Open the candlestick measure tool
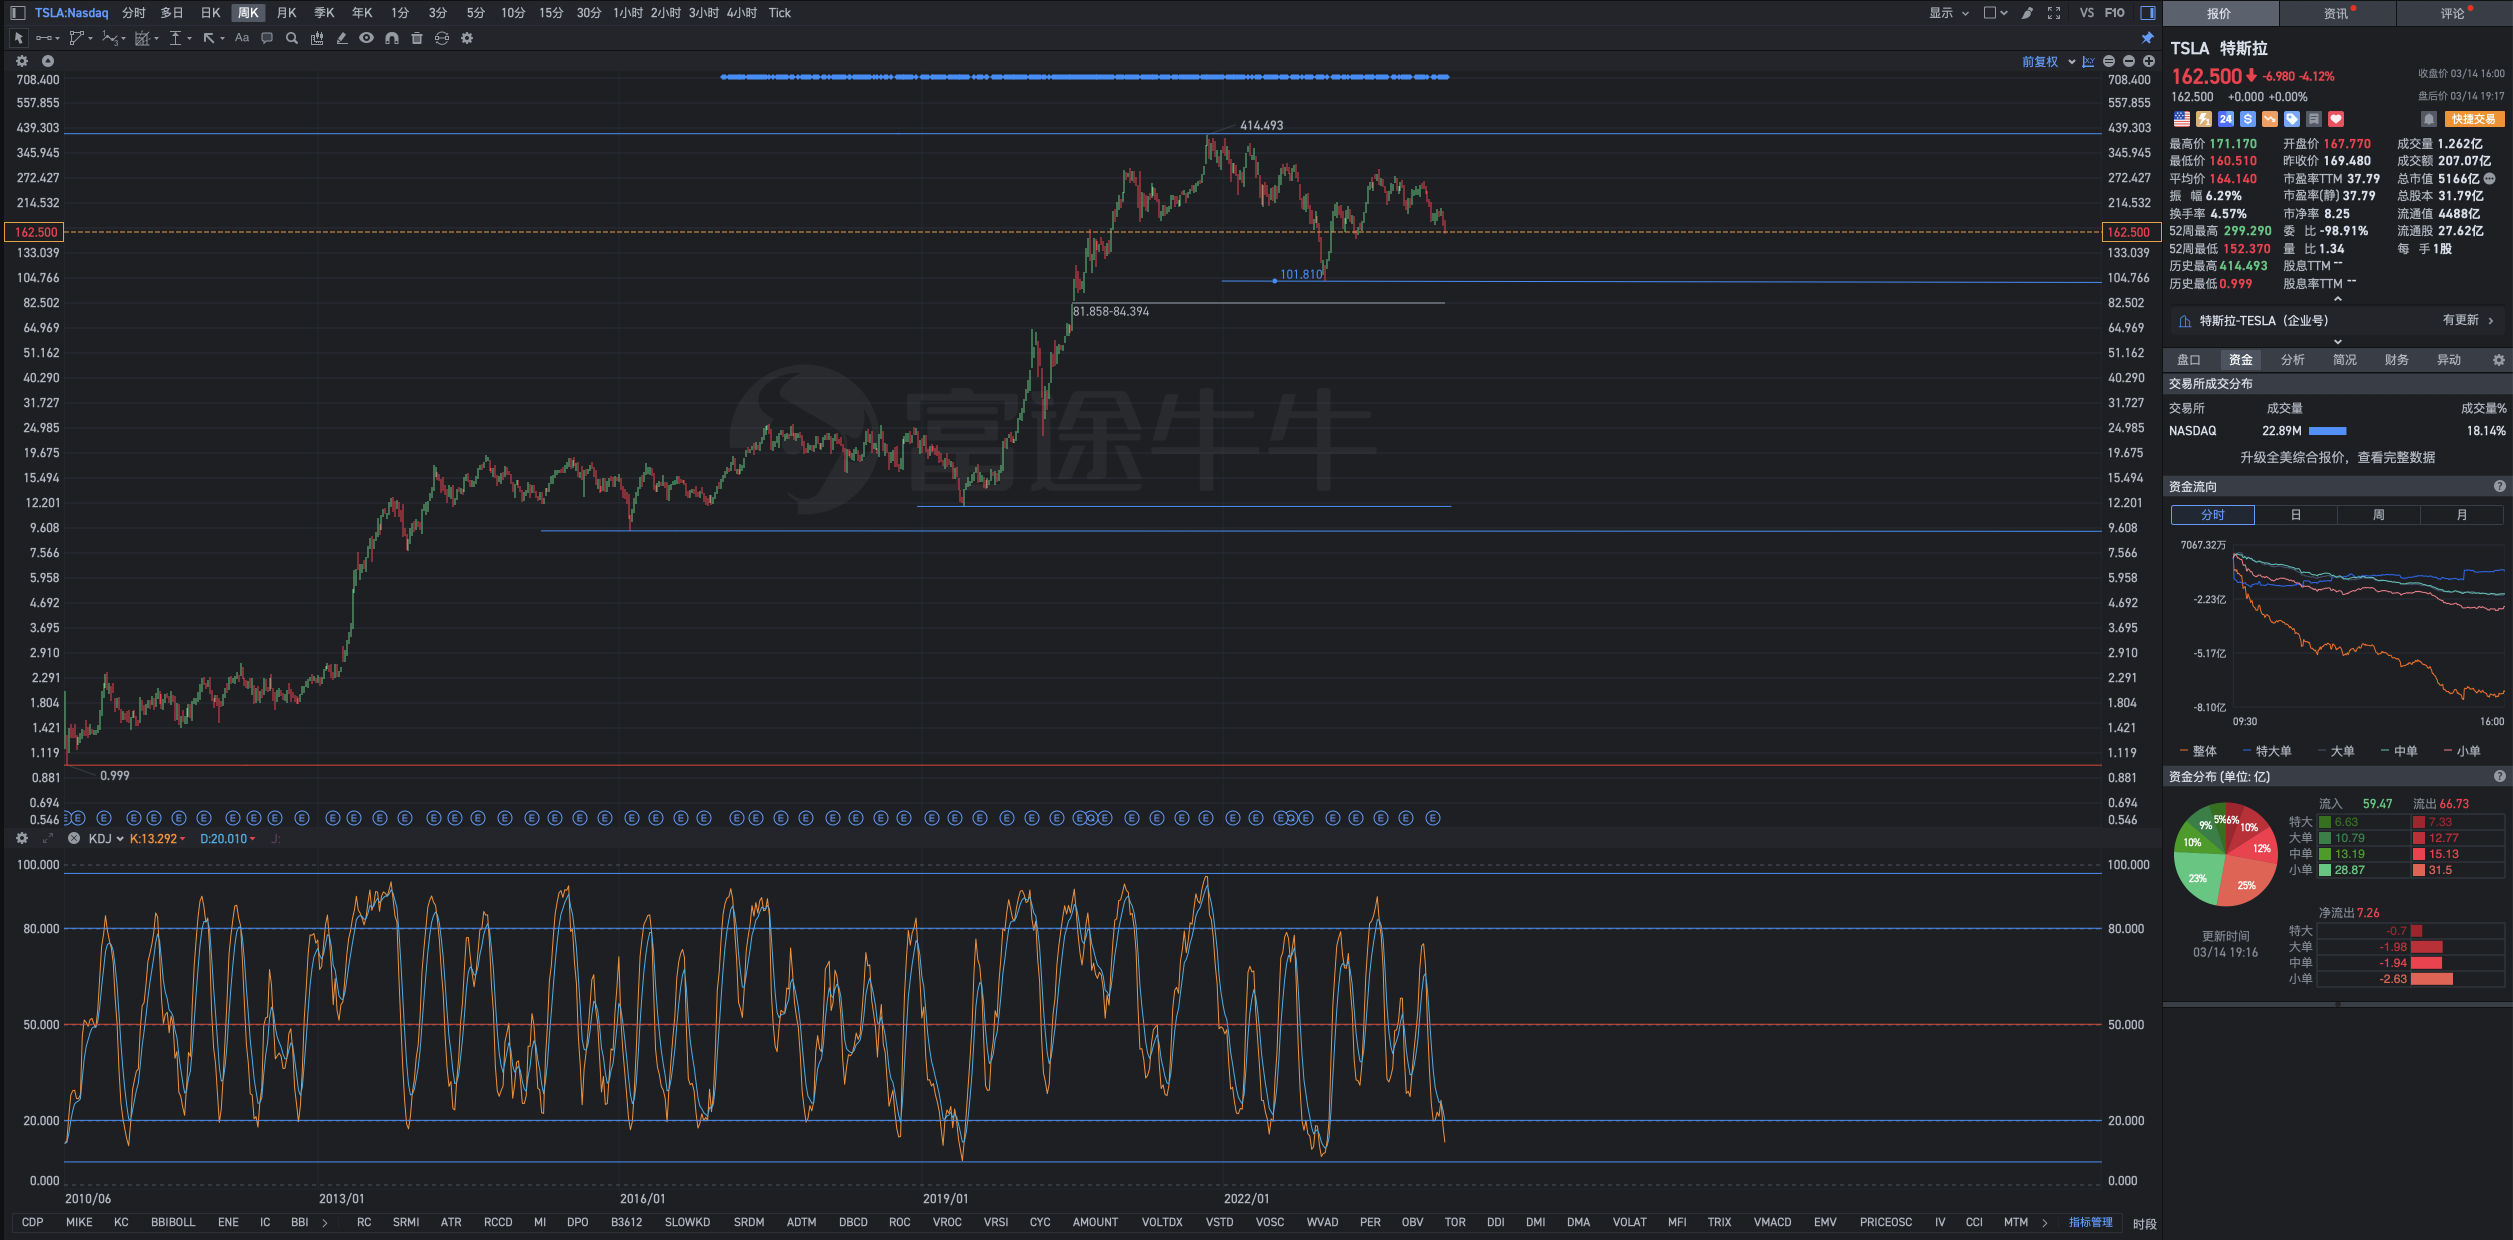Viewport: 2513px width, 1240px height. click(317, 38)
